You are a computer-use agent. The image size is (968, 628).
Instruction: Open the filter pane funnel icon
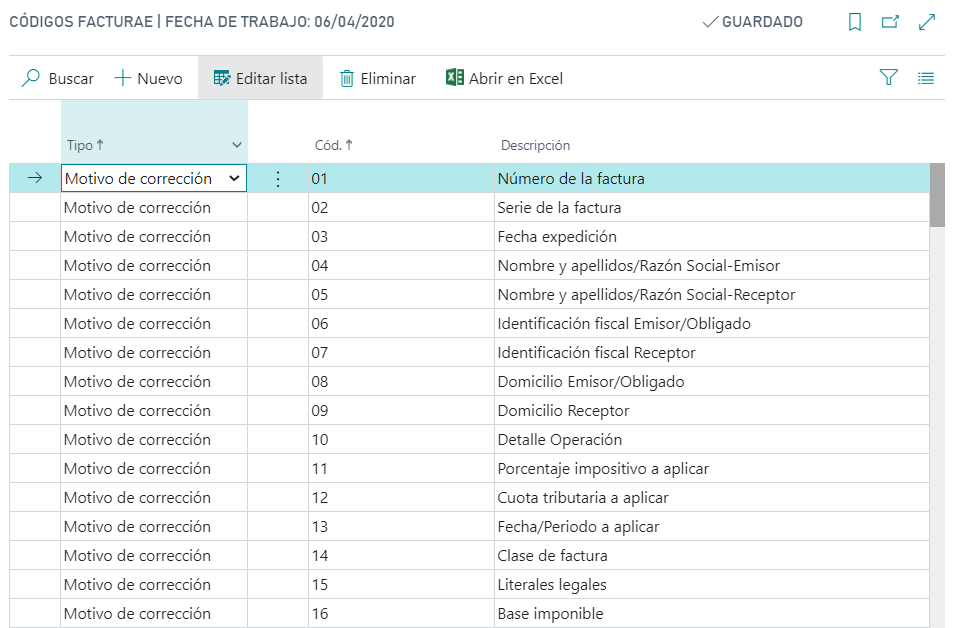(x=888, y=78)
